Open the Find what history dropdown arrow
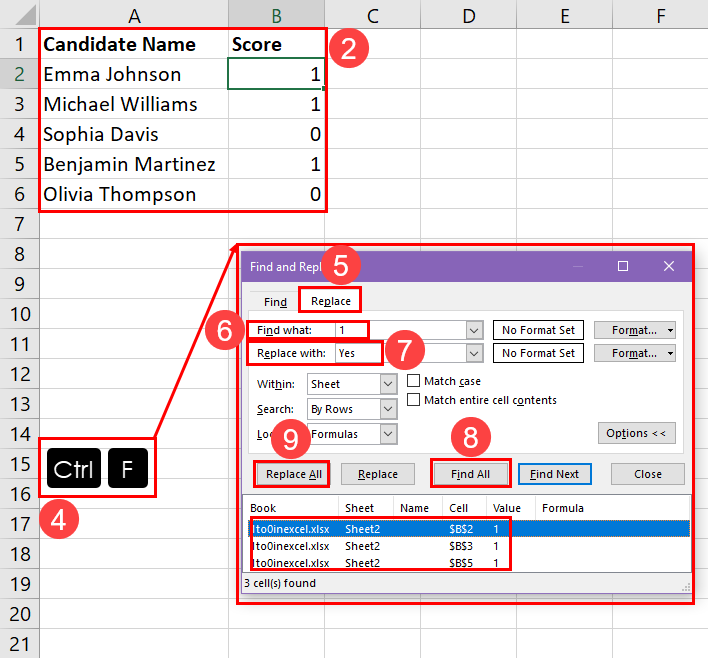This screenshot has width=708, height=658. tap(474, 330)
